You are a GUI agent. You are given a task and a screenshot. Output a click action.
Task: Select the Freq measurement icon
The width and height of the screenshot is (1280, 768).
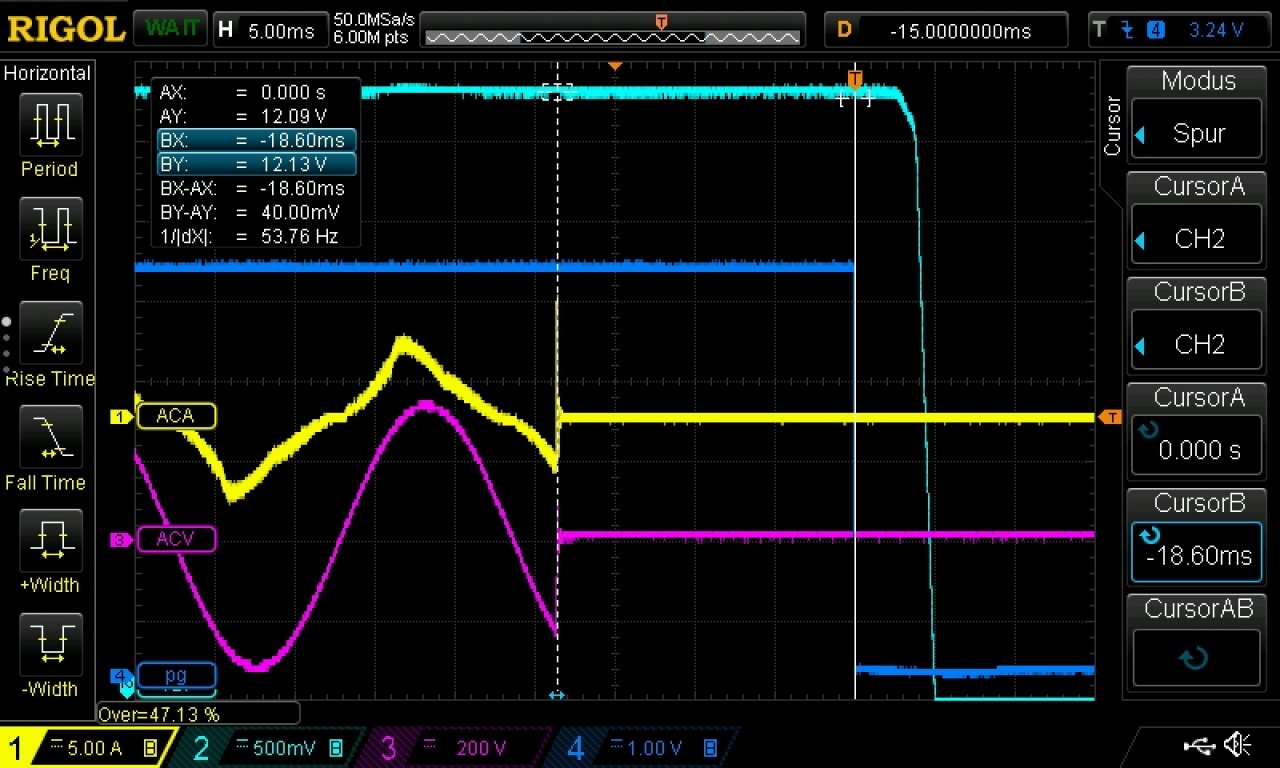coord(49,230)
